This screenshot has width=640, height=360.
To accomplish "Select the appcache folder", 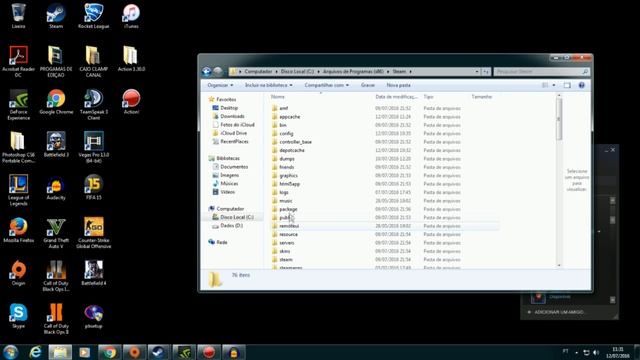I will tap(289, 117).
